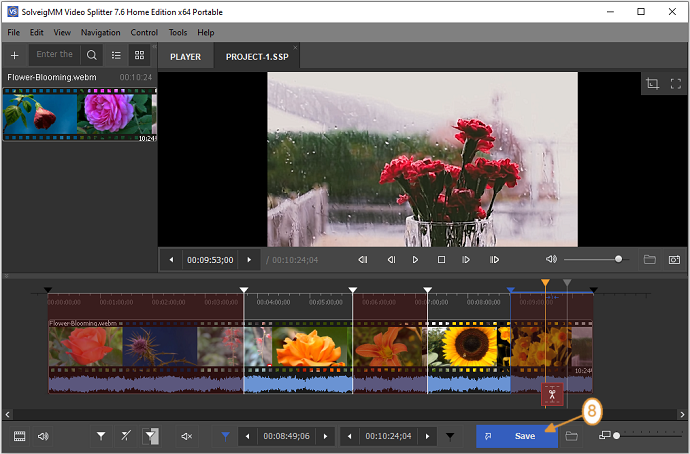This screenshot has width=690, height=454.
Task: Open save options arrow on Save button
Action: click(x=488, y=436)
